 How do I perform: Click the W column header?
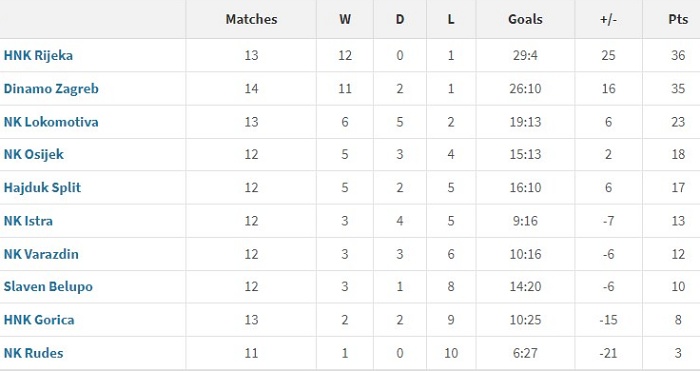coord(345,19)
